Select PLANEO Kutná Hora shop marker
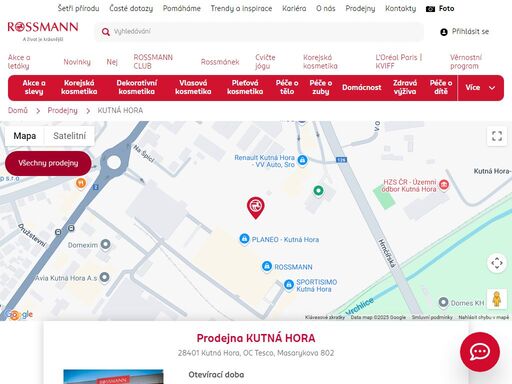 click(244, 239)
